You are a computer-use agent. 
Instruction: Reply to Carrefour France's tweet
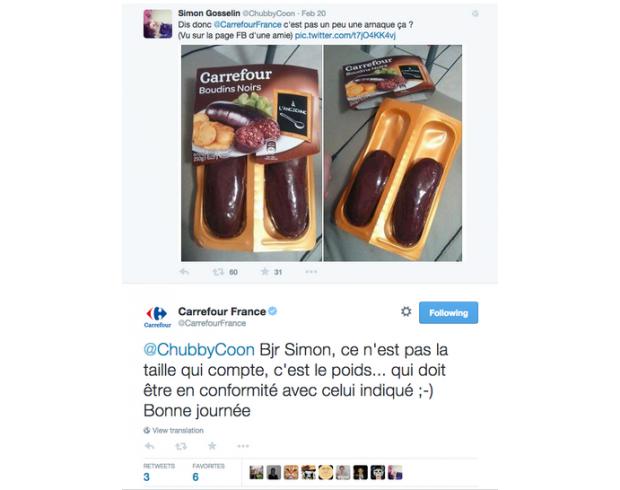(x=149, y=446)
